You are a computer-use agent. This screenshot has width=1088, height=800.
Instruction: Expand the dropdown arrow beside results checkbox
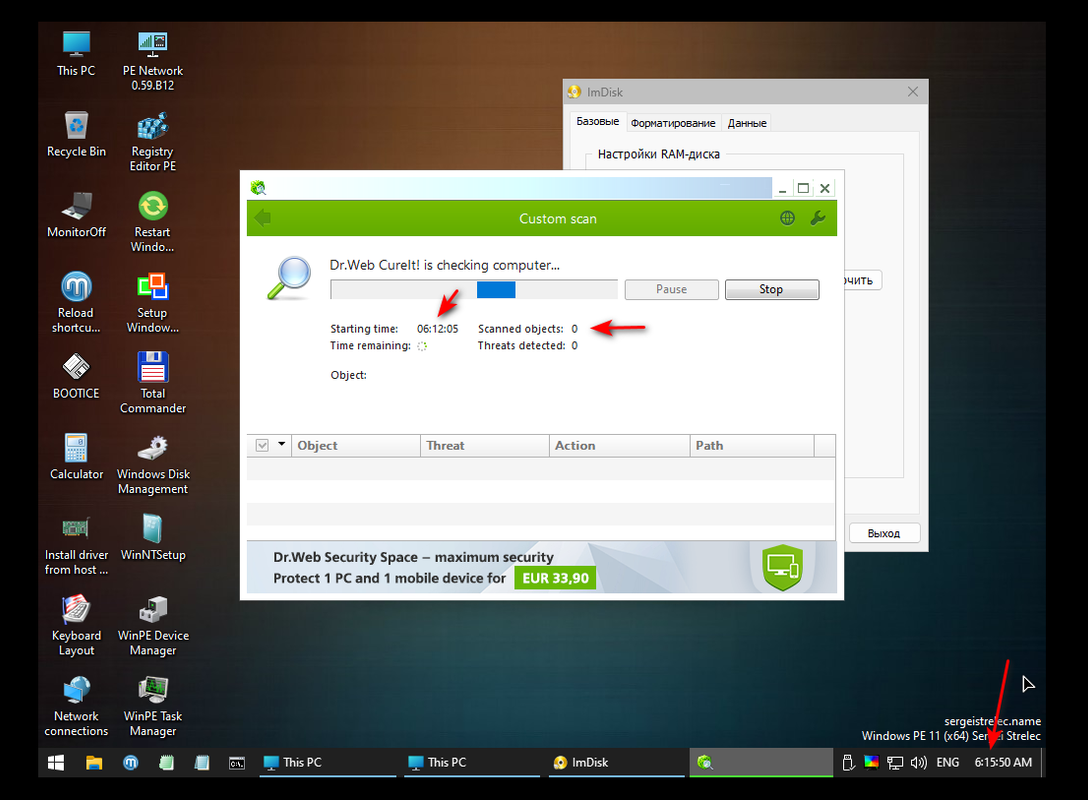pos(282,444)
